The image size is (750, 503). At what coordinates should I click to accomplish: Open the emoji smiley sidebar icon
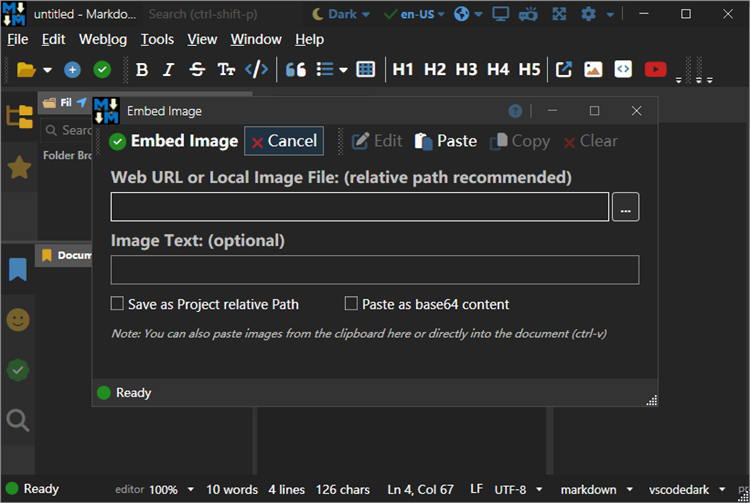[18, 320]
